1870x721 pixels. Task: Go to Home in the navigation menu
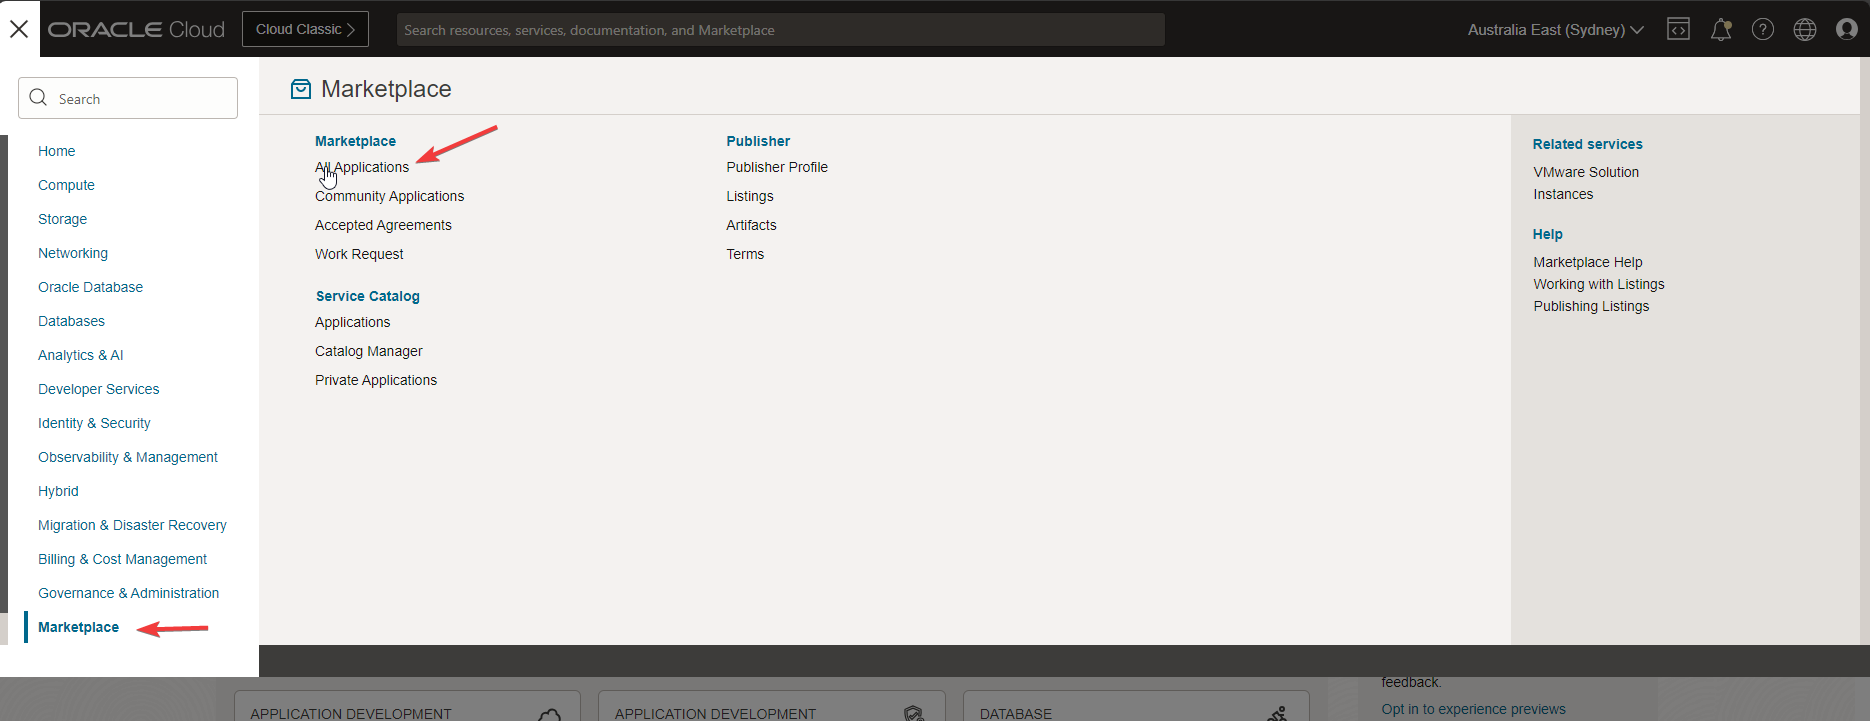coord(57,151)
